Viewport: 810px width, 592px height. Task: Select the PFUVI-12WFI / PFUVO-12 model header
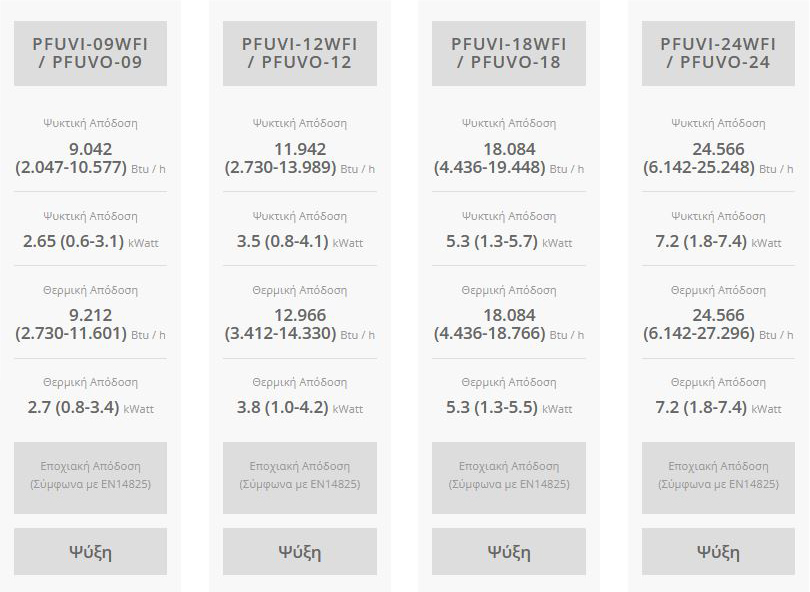pos(299,53)
